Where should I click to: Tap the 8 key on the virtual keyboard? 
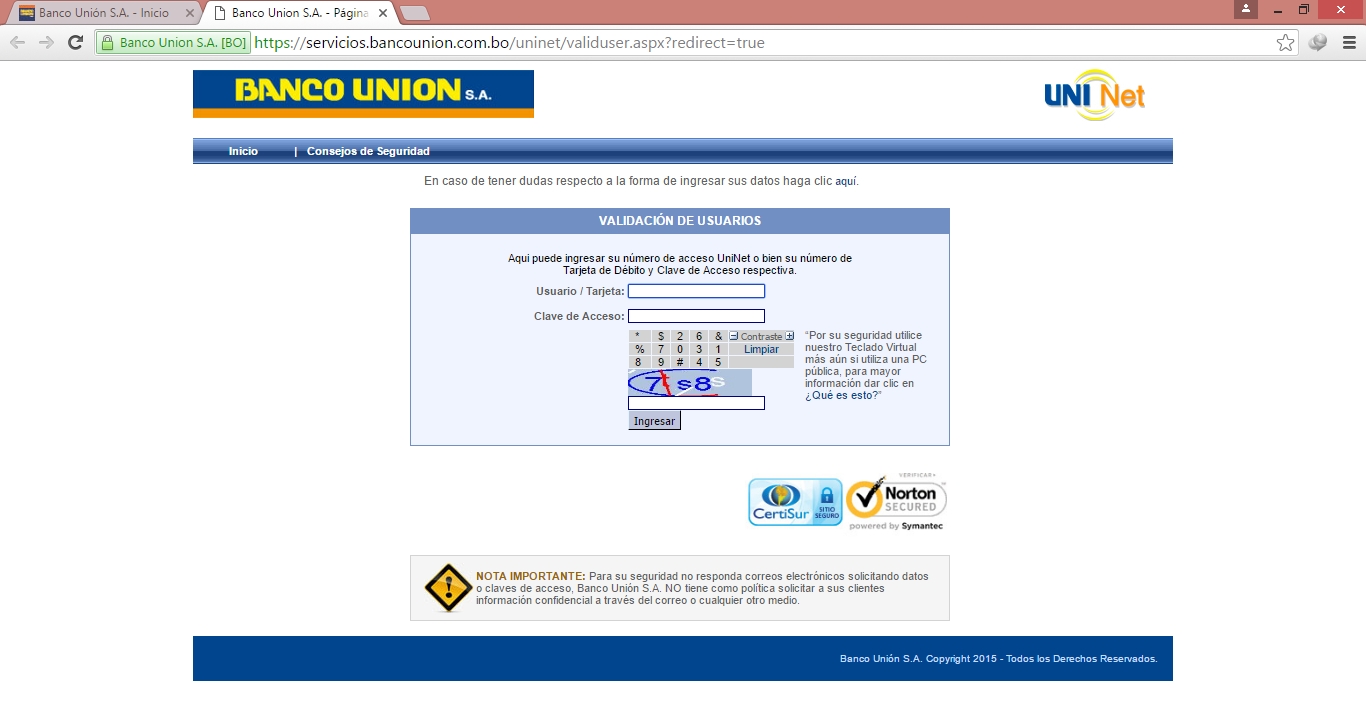(x=638, y=362)
